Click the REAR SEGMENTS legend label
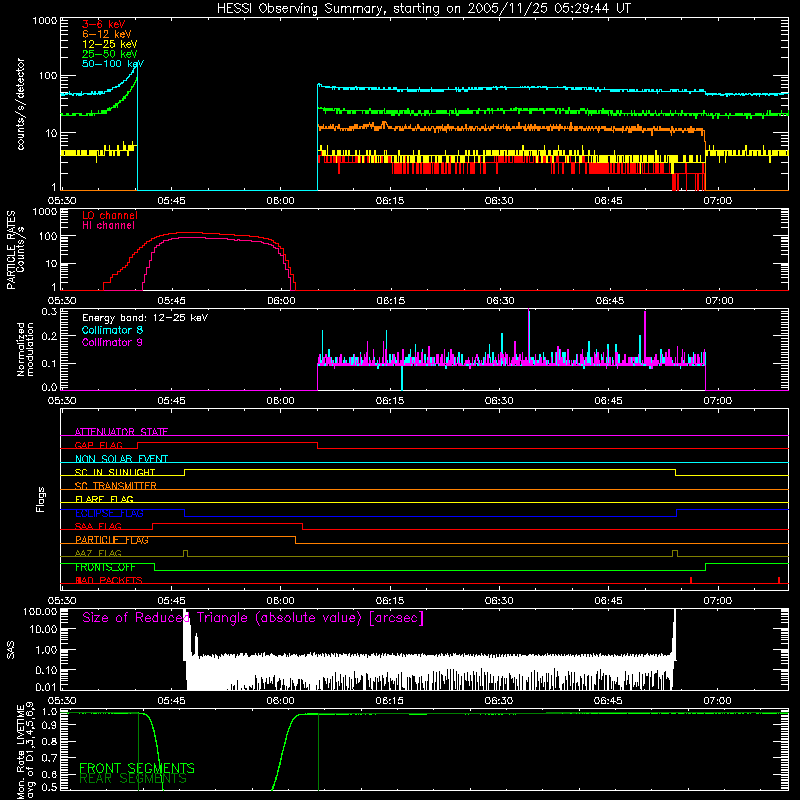The width and height of the screenshot is (800, 800). coord(133,779)
